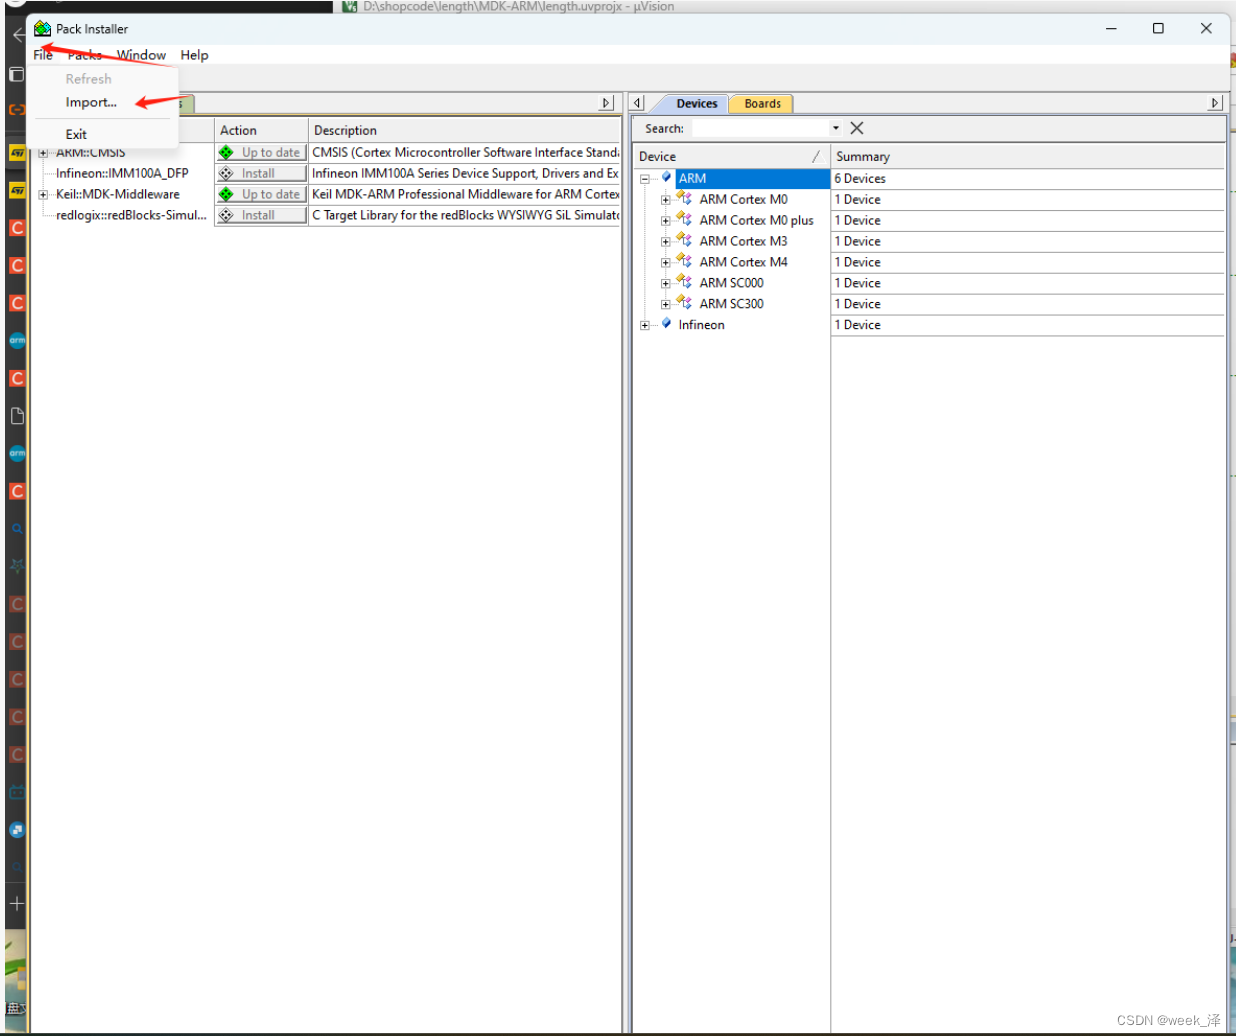Screen dimensions: 1236x1036
Task: Select the redlogix::redBlocks-Simul... pack row
Action: (131, 215)
